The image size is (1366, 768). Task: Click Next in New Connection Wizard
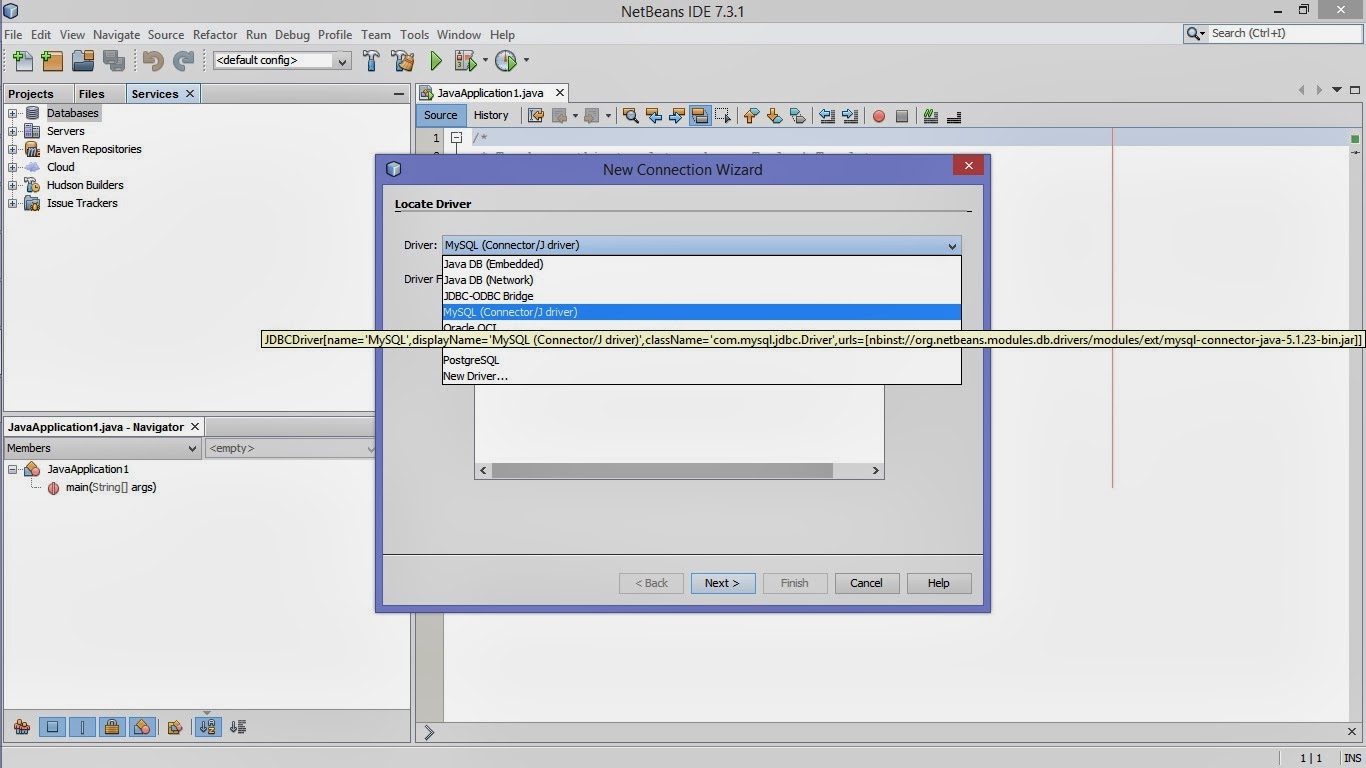point(722,583)
